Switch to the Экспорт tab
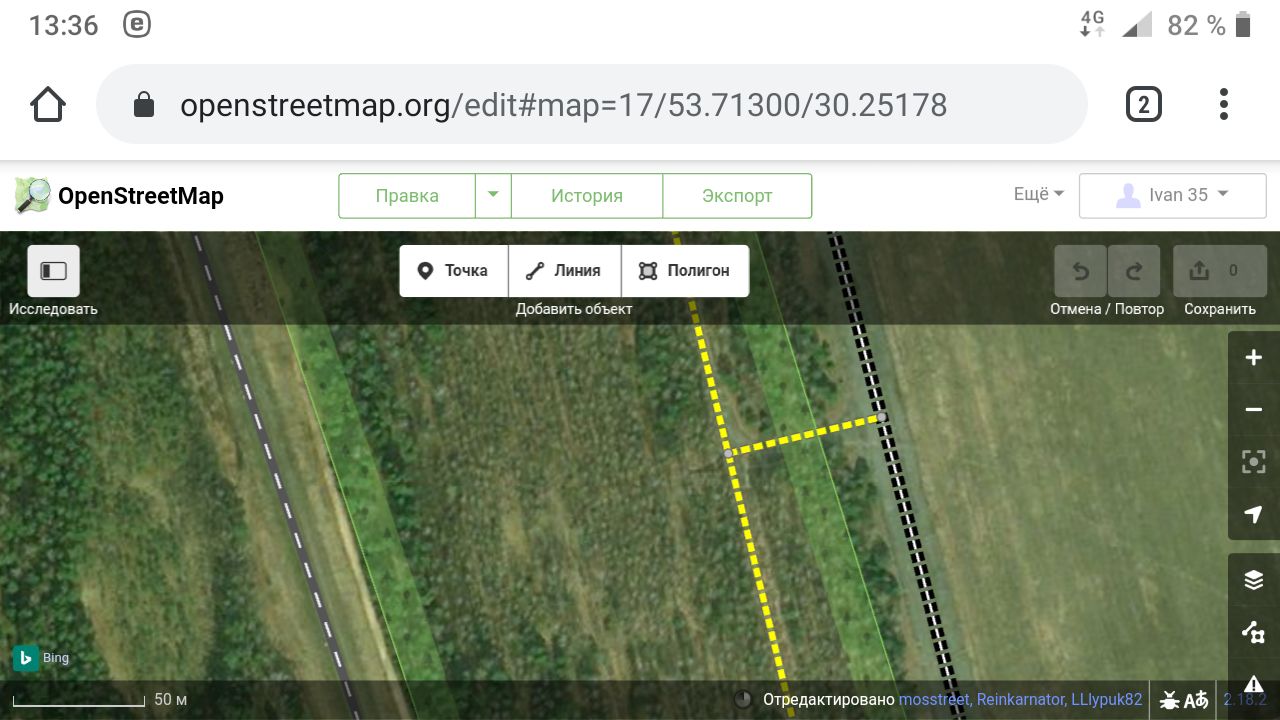The width and height of the screenshot is (1280, 720). coord(737,195)
